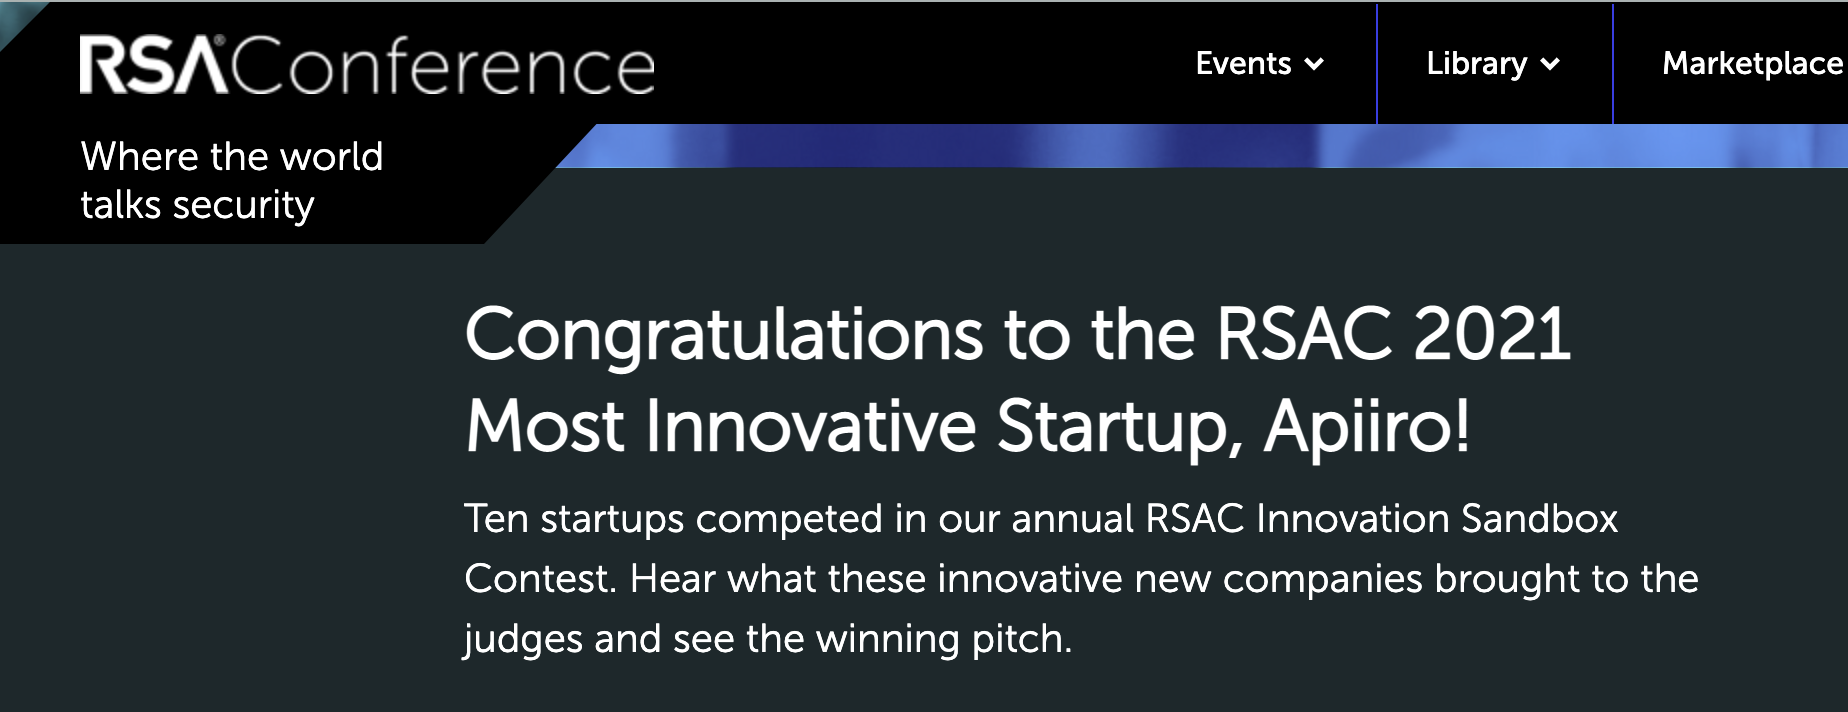Click the 'Most Innovative Startup, Apiiro!' line

968,427
